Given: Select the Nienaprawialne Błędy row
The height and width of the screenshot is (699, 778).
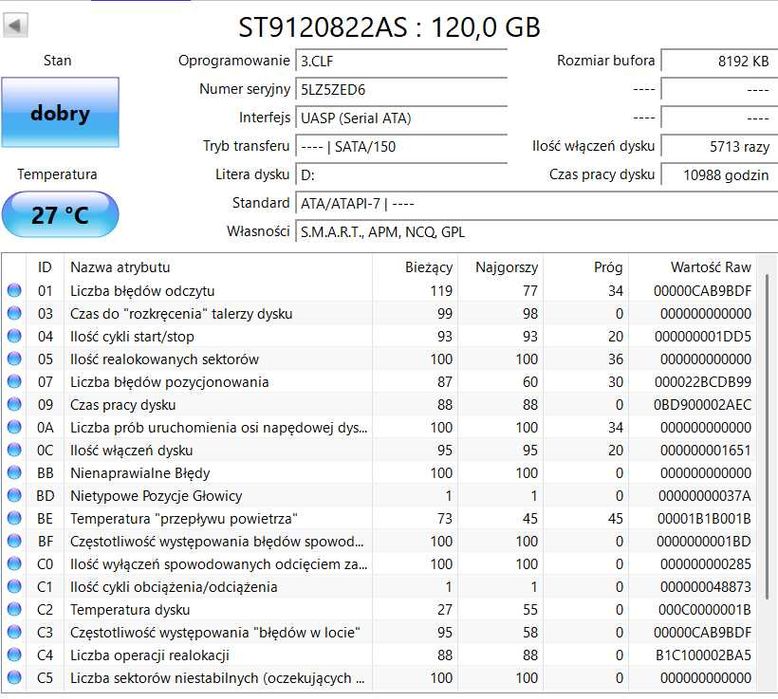Looking at the screenshot, I should click(379, 473).
